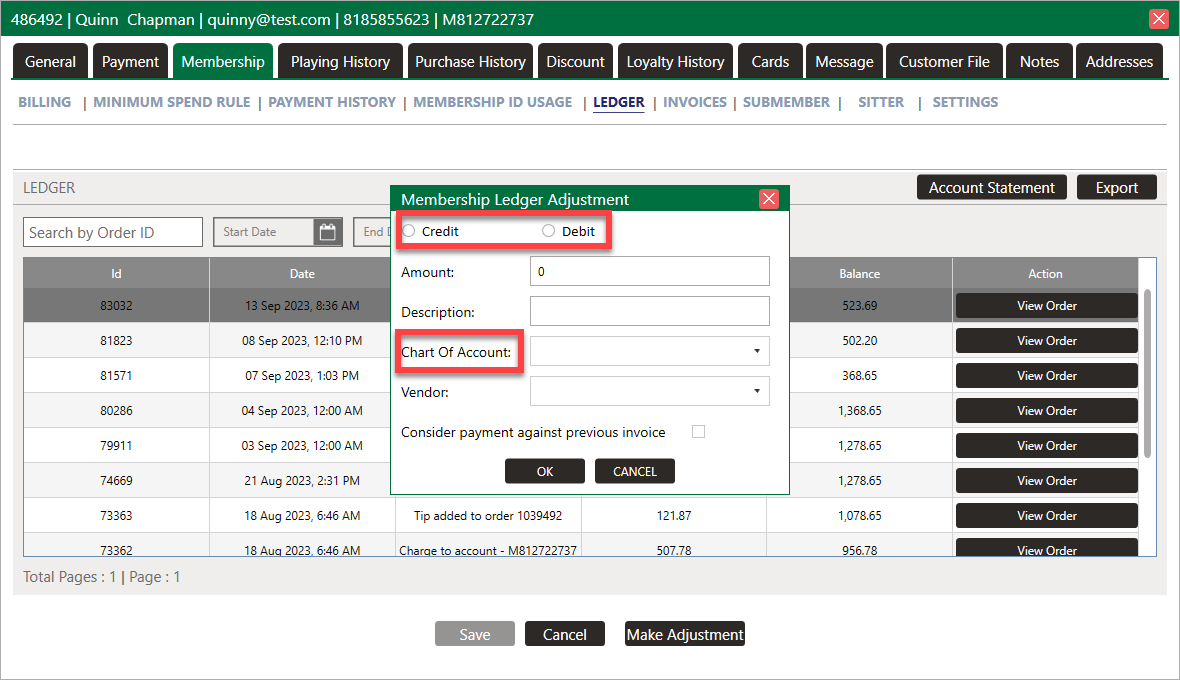
Task: Click the Description input field
Action: [649, 311]
